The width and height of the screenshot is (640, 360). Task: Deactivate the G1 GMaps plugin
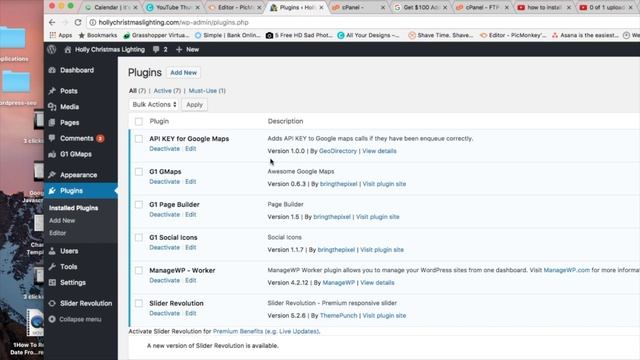[164, 182]
